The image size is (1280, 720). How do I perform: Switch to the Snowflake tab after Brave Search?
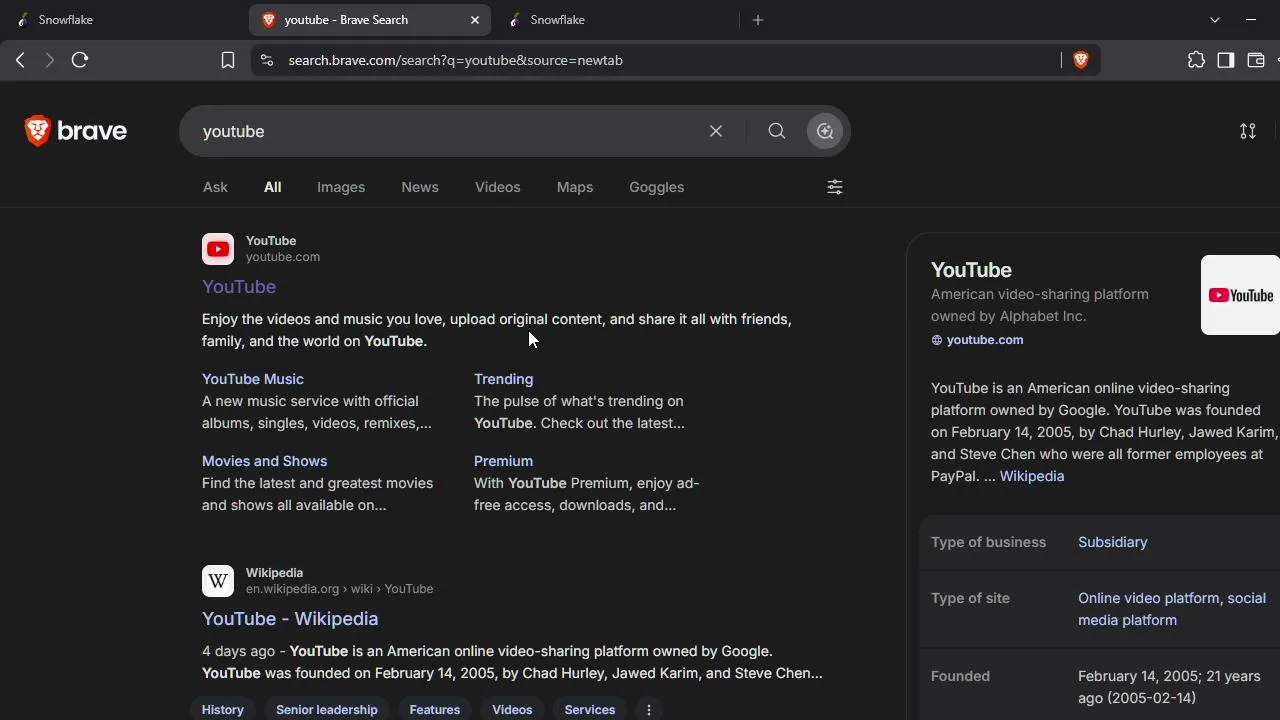click(616, 20)
